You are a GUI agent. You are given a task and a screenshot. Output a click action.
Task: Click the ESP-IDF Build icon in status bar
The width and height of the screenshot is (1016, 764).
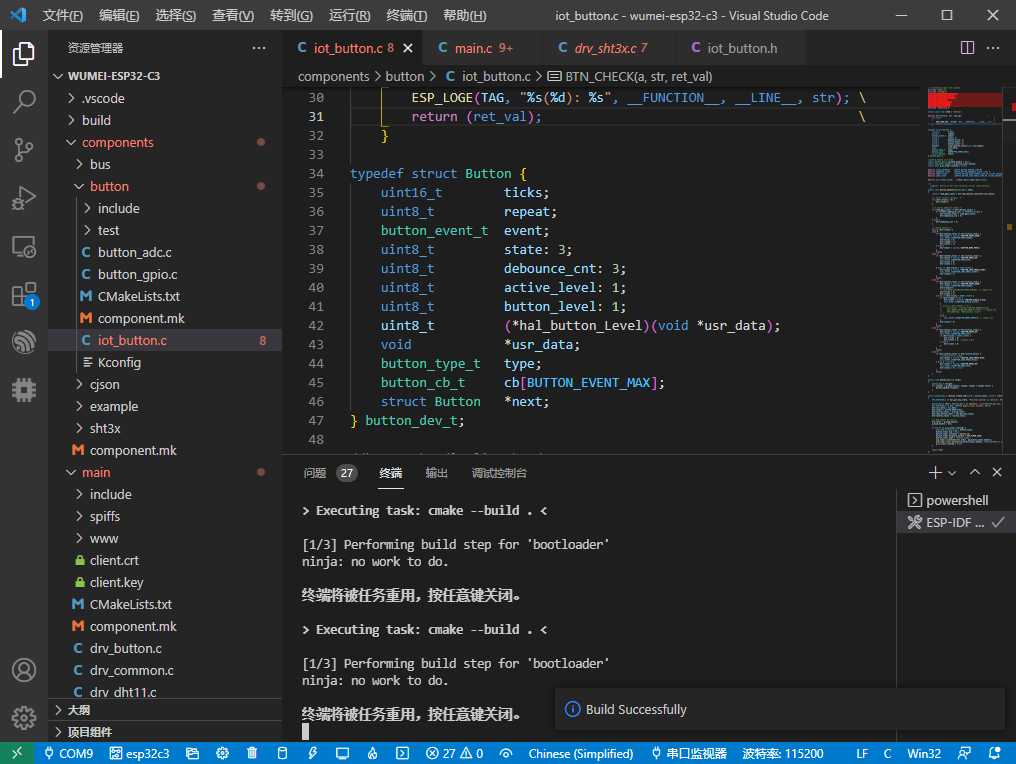point(281,753)
